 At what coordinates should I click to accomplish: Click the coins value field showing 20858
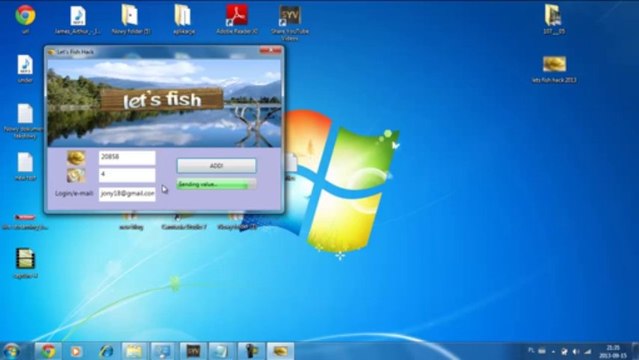click(127, 157)
